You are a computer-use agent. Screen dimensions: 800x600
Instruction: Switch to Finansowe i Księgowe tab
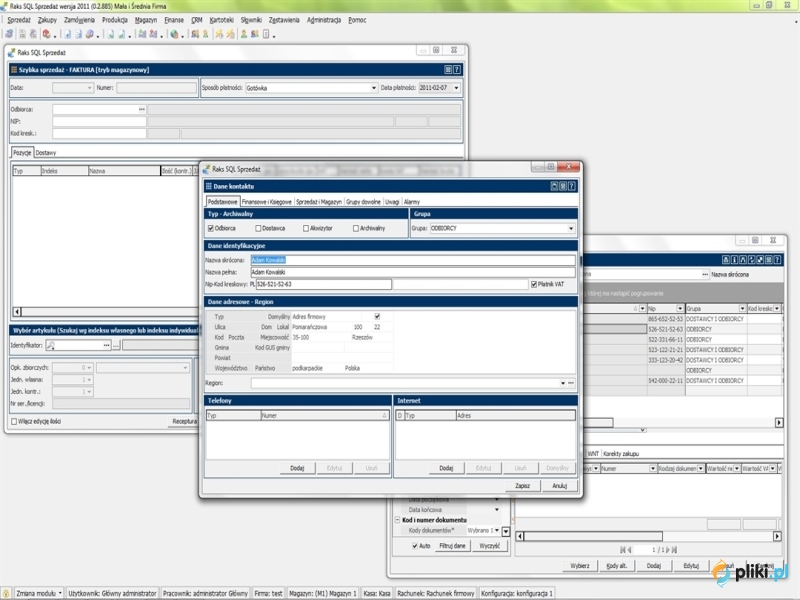point(267,202)
